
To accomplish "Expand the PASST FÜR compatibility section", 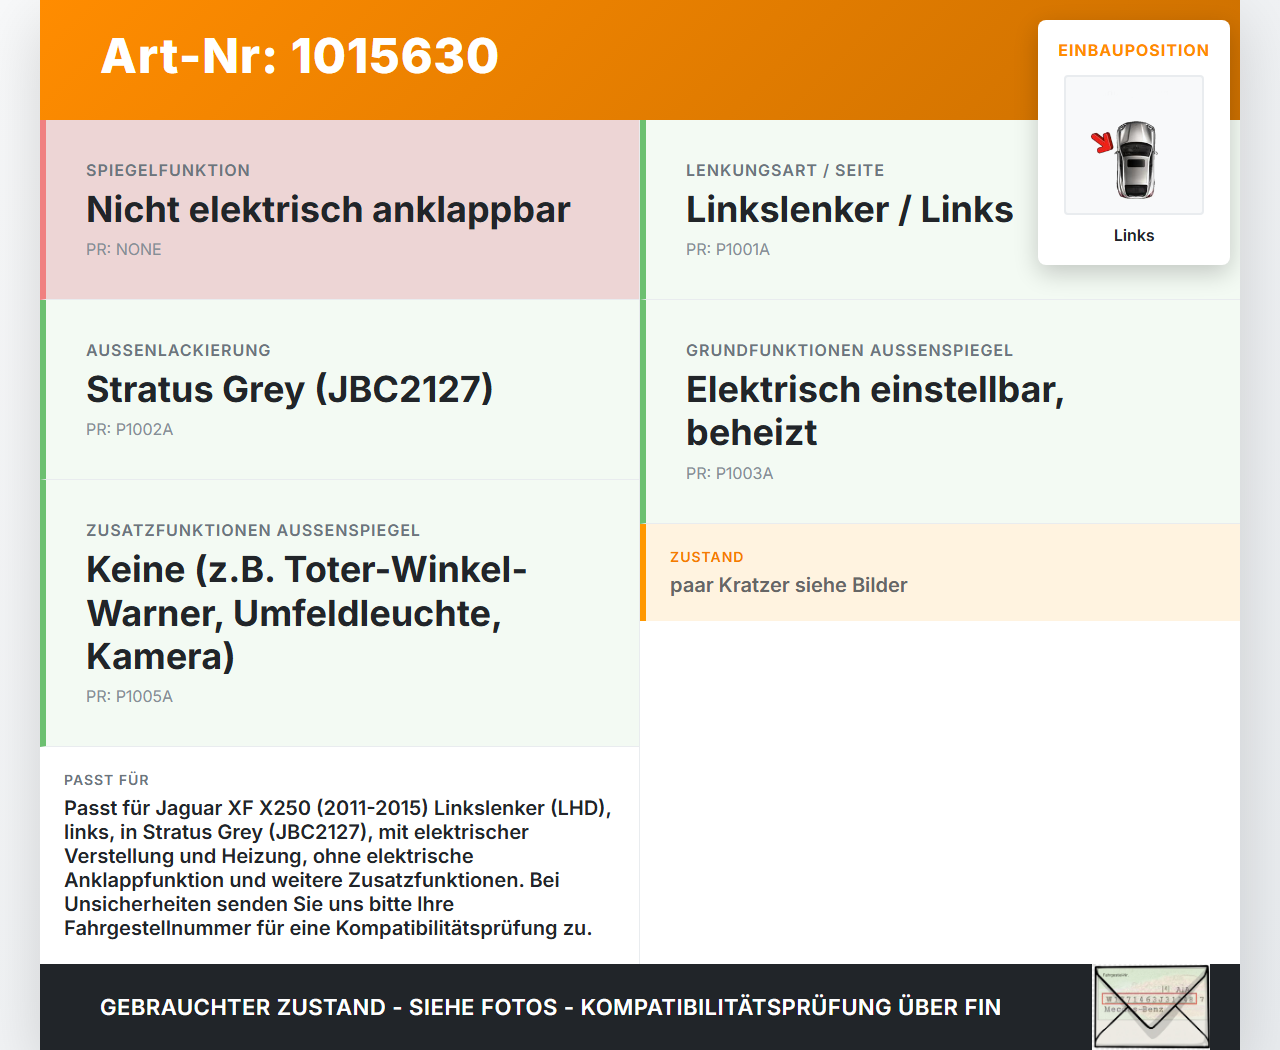I will (340, 855).
